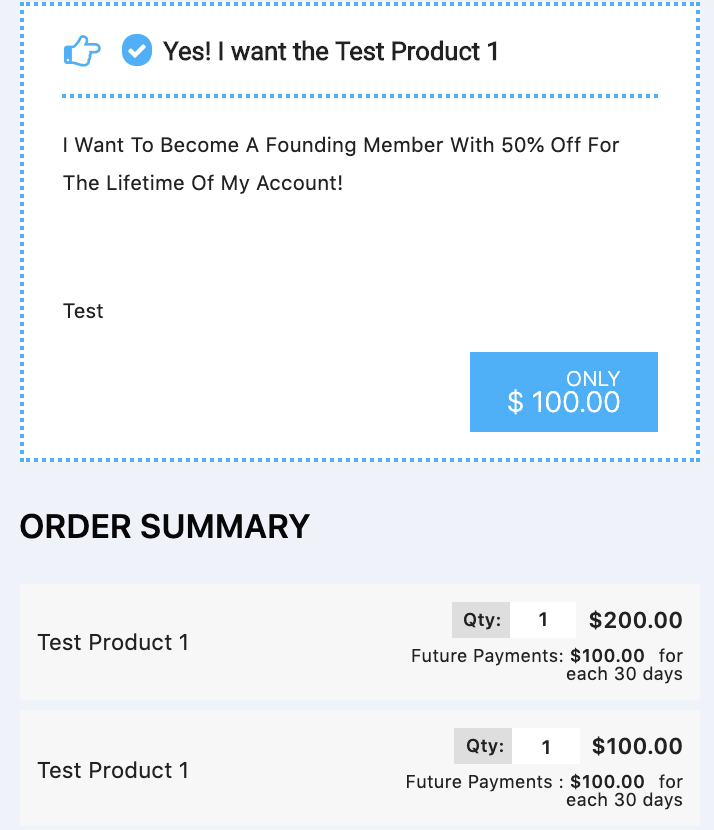
Task: Focus the quantity field of the $200.00 item
Action: 544,620
